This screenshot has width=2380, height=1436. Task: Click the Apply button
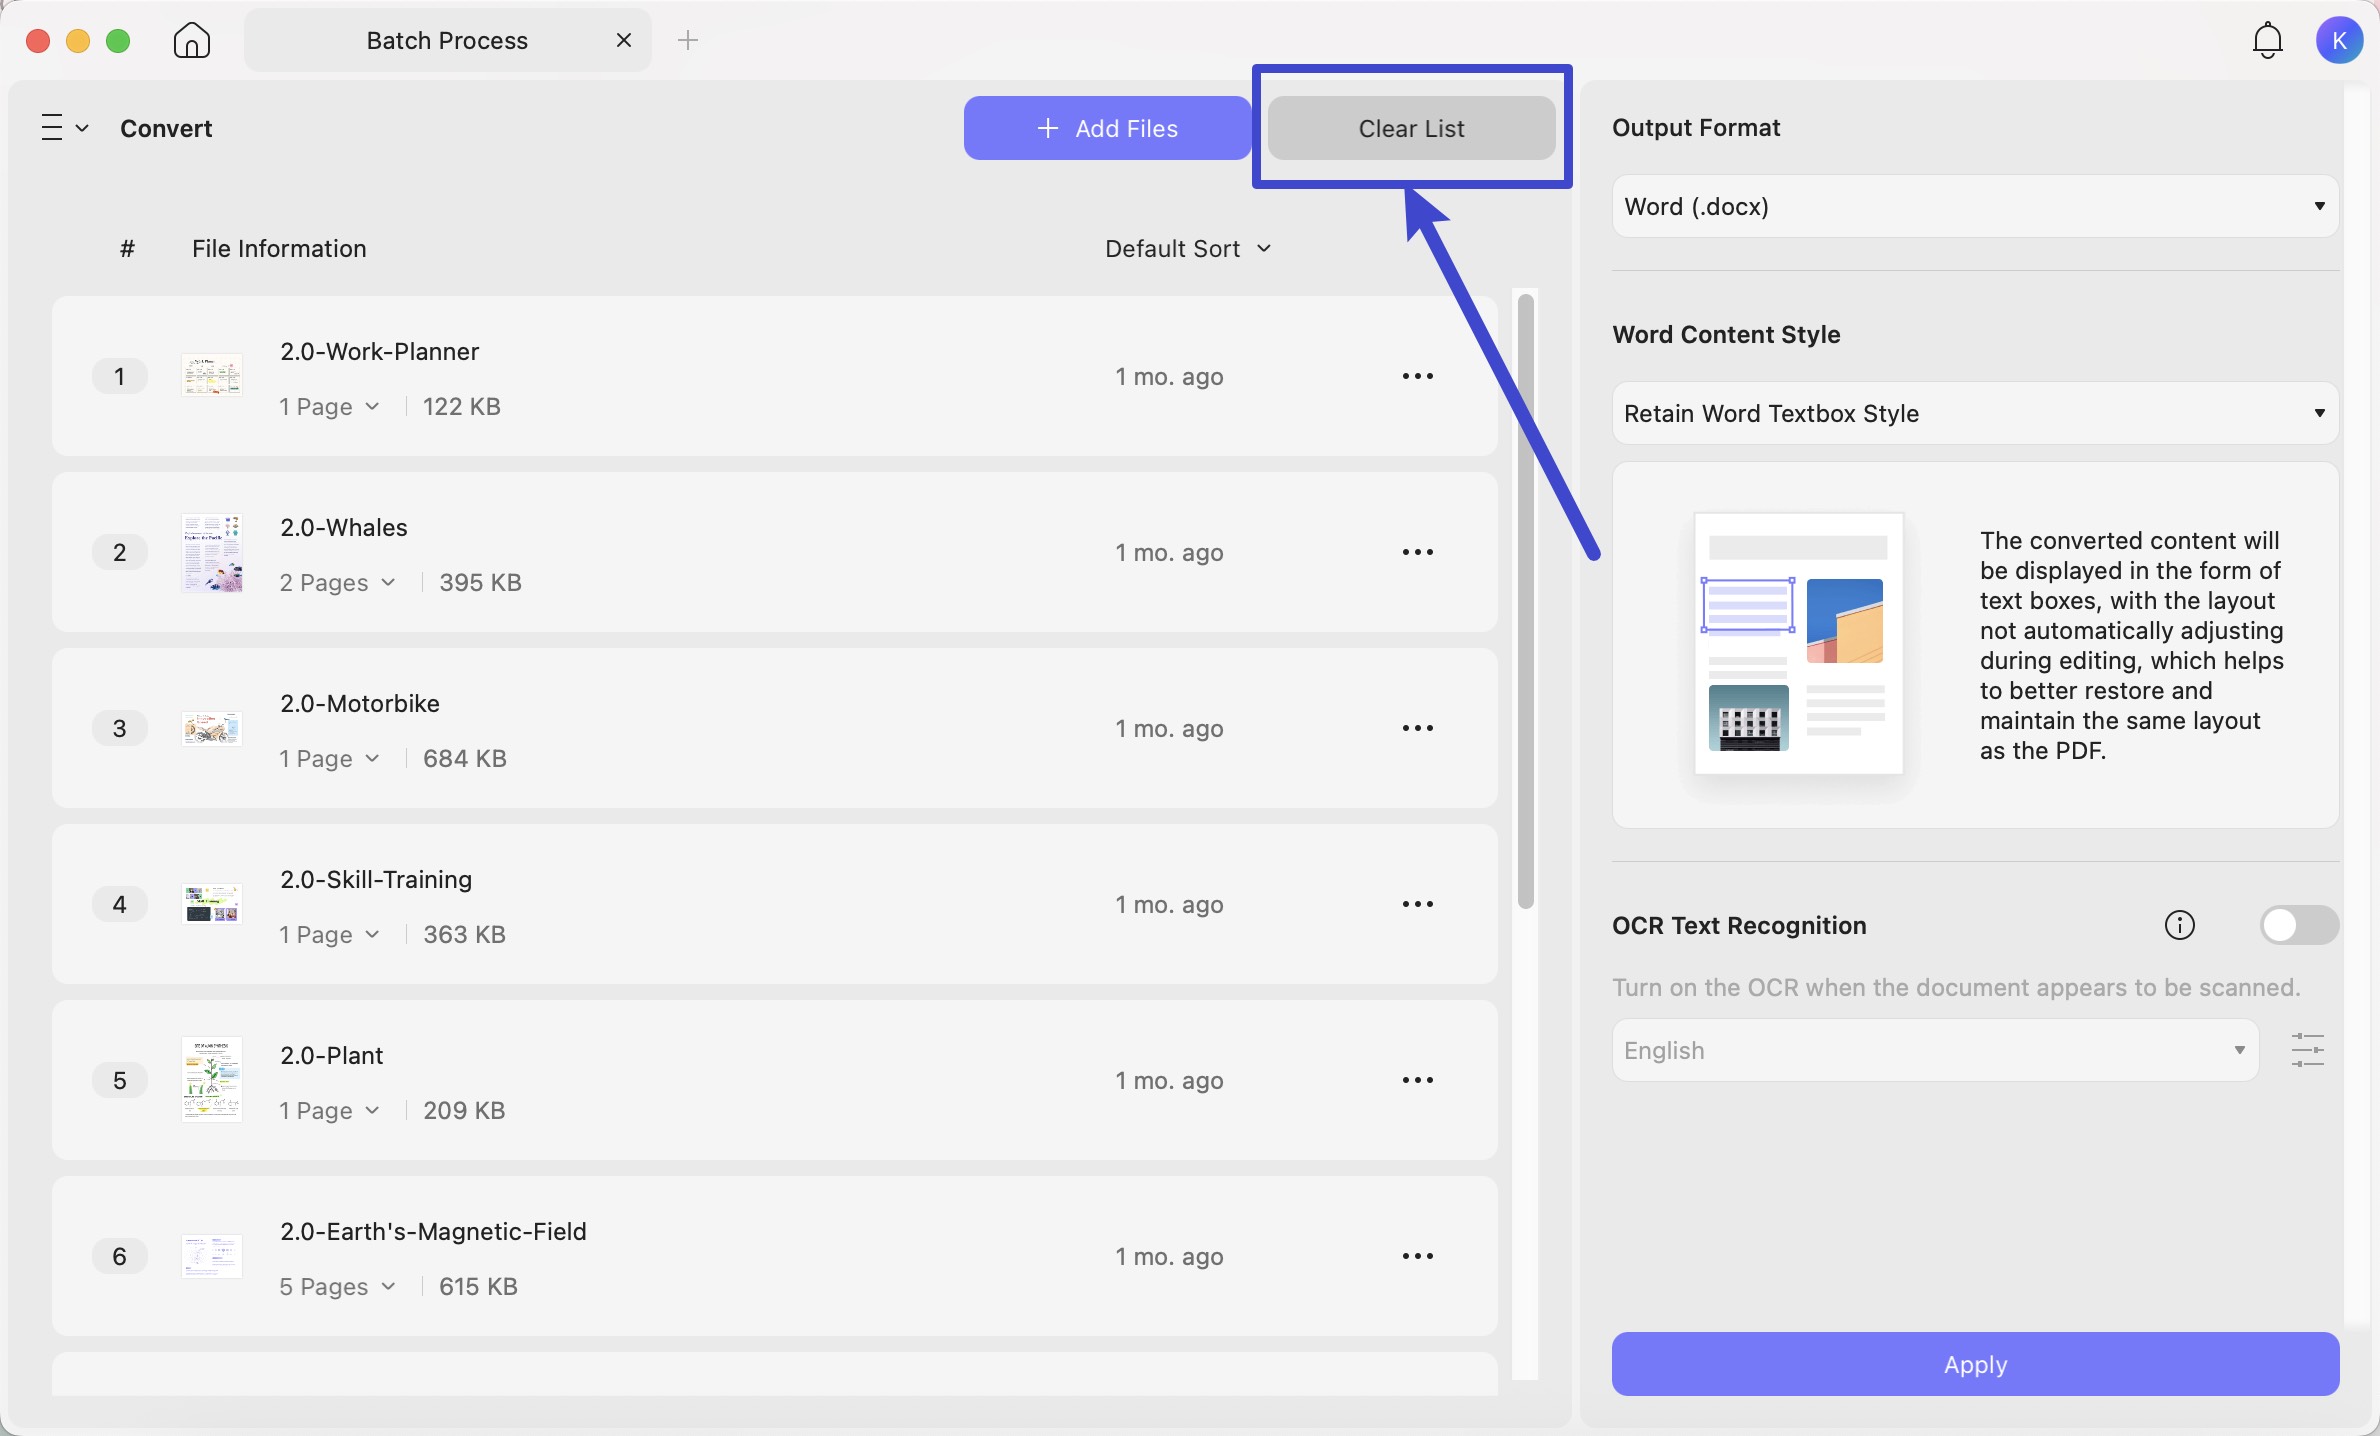tap(1975, 1364)
